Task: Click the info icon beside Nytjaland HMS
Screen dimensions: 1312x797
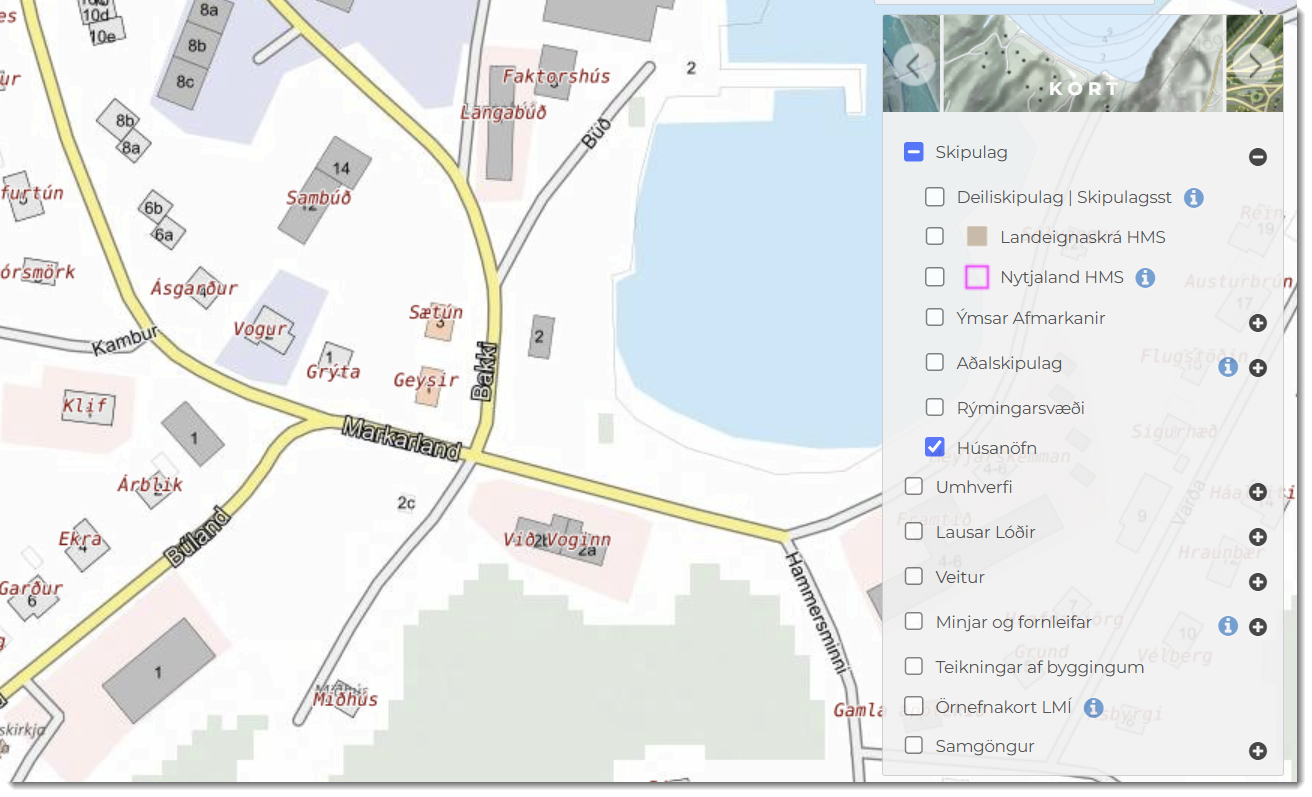Action: (1145, 278)
